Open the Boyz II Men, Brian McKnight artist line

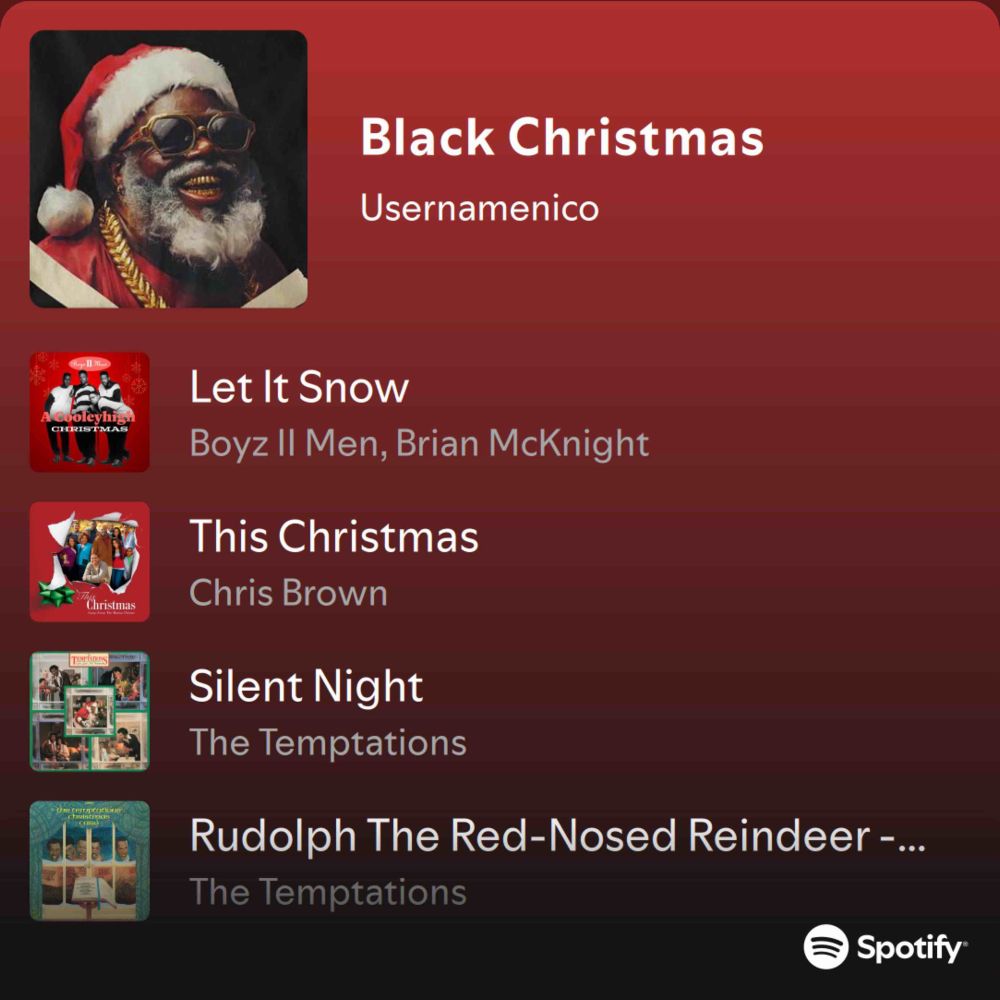click(420, 443)
